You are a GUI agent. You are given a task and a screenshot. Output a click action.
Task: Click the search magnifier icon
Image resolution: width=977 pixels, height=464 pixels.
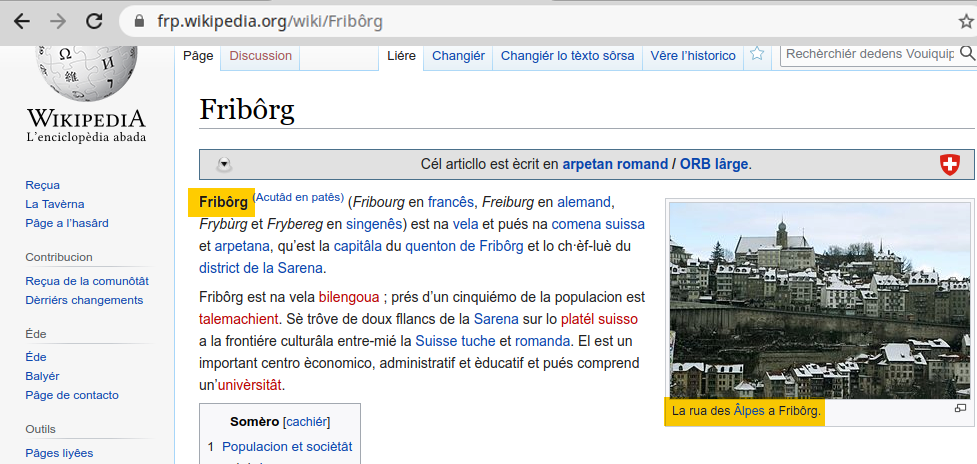966,54
